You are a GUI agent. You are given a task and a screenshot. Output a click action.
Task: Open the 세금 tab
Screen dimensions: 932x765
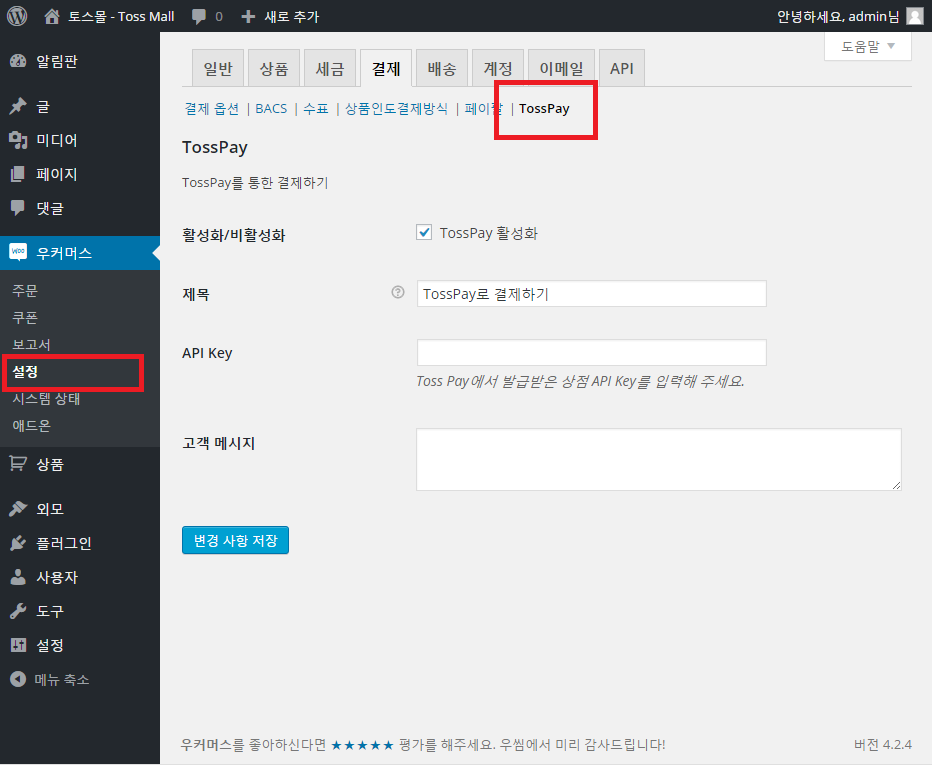330,68
